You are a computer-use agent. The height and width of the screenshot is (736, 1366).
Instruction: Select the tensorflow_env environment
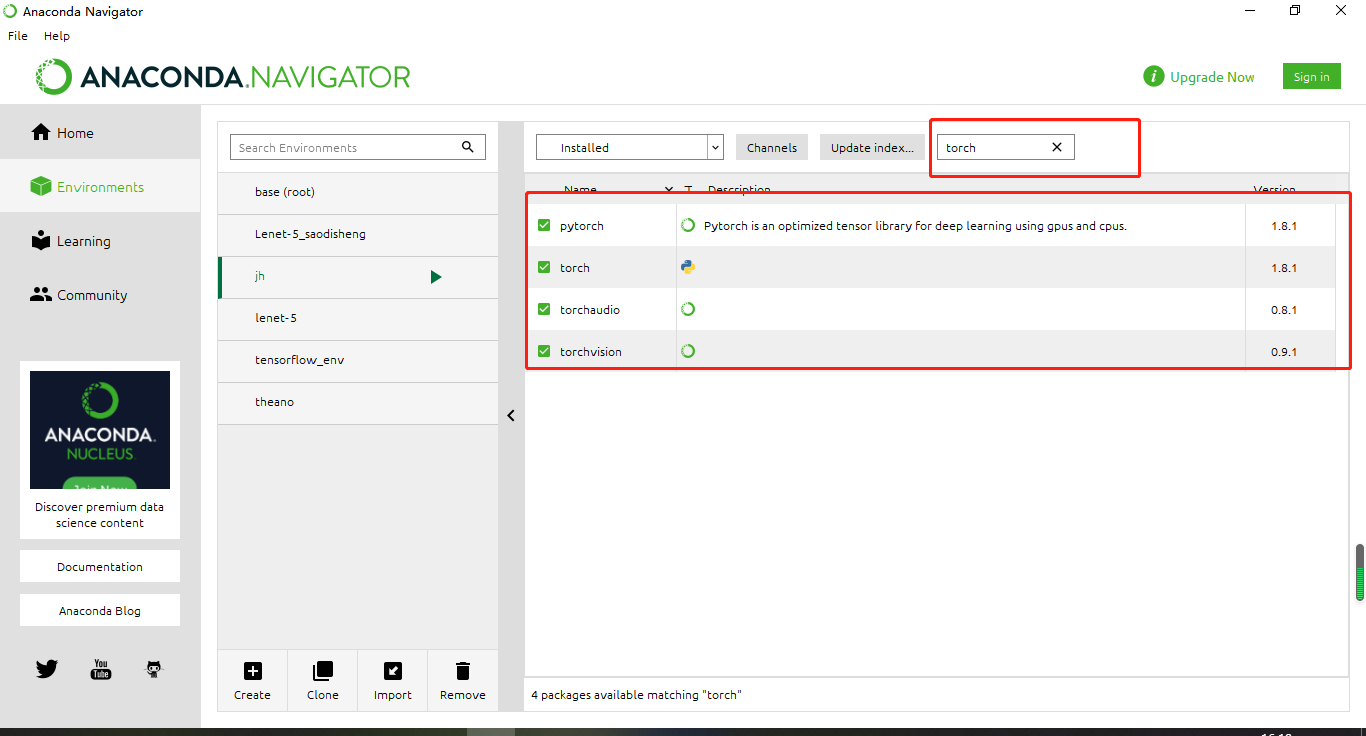coord(358,360)
